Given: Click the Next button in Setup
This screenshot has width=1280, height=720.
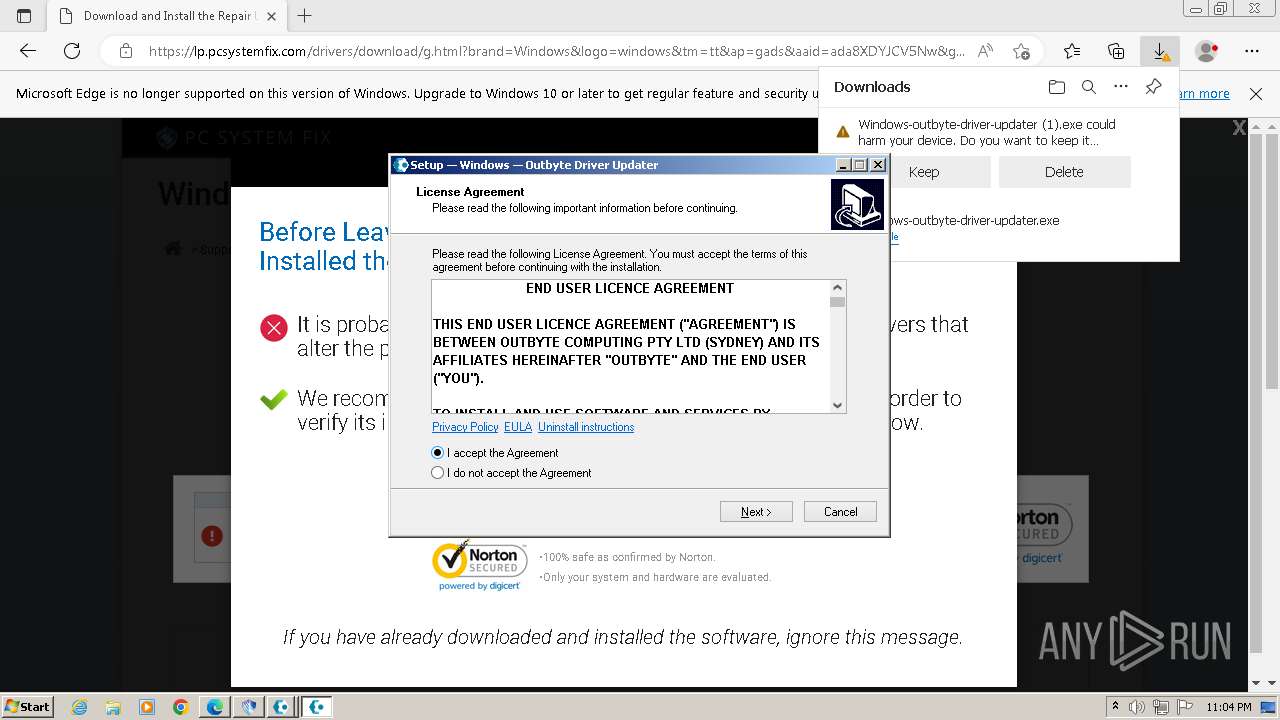Looking at the screenshot, I should pyautogui.click(x=756, y=511).
